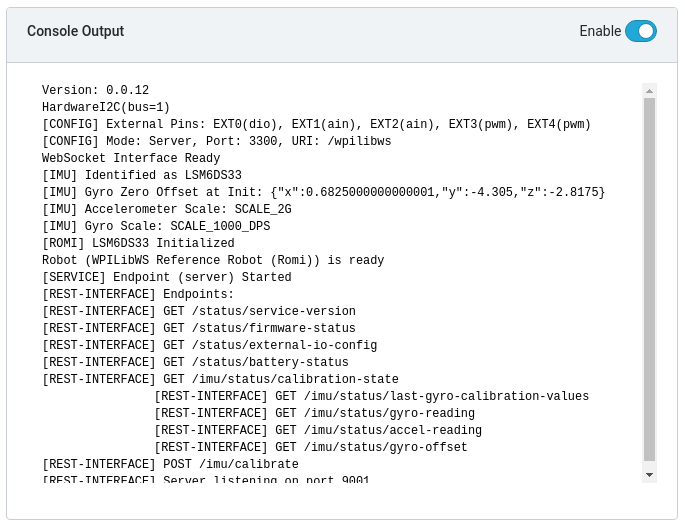
Task: Click the Enable label beside the switch
Action: click(600, 31)
